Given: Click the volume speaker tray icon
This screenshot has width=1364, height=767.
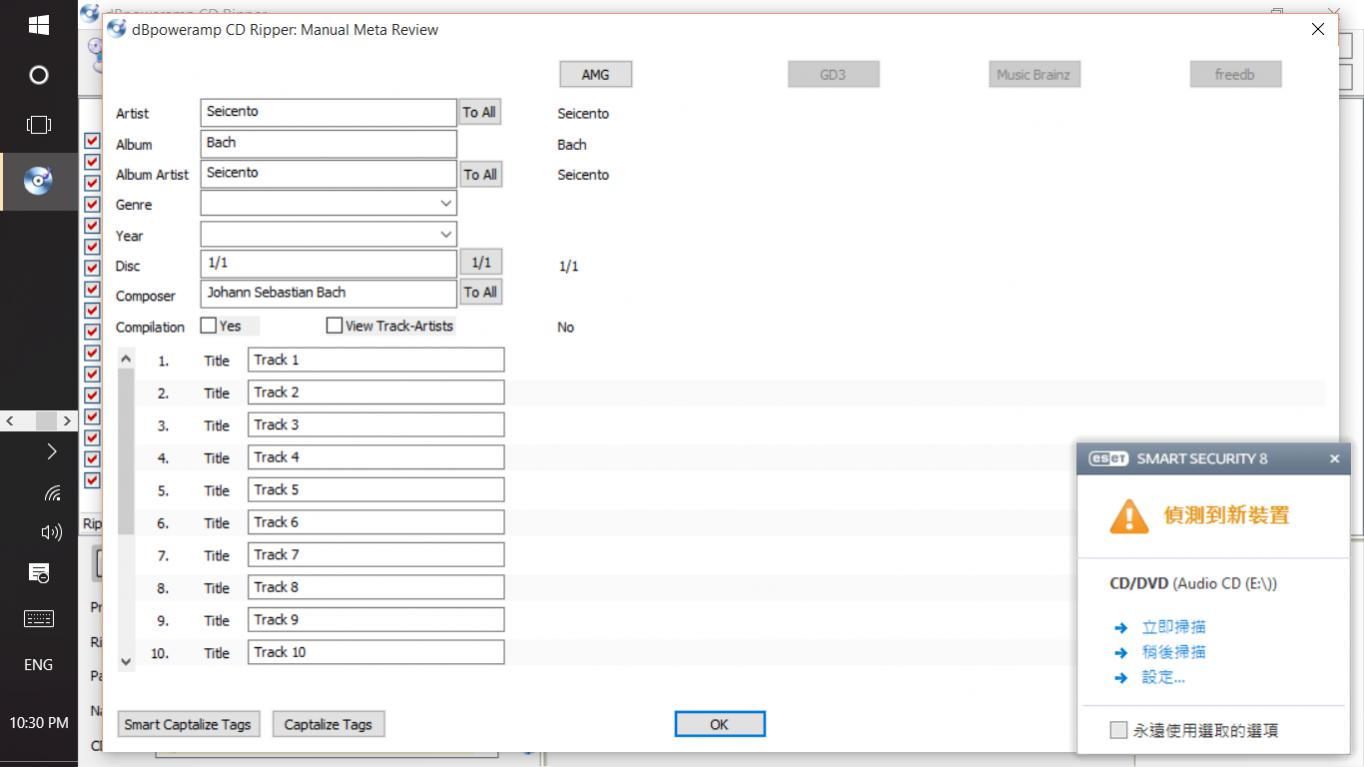Looking at the screenshot, I should [x=52, y=532].
